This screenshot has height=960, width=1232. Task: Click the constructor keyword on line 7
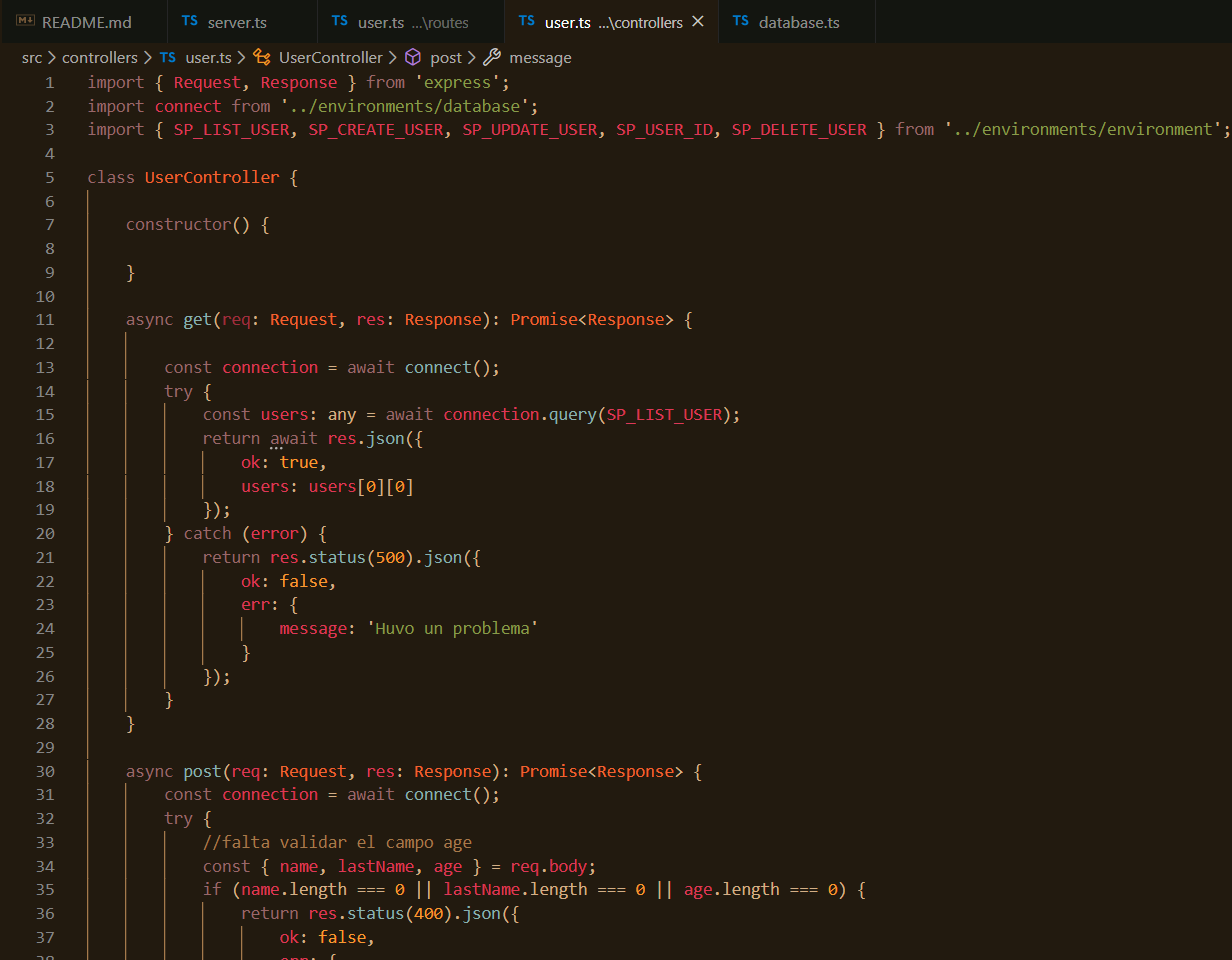(x=179, y=224)
